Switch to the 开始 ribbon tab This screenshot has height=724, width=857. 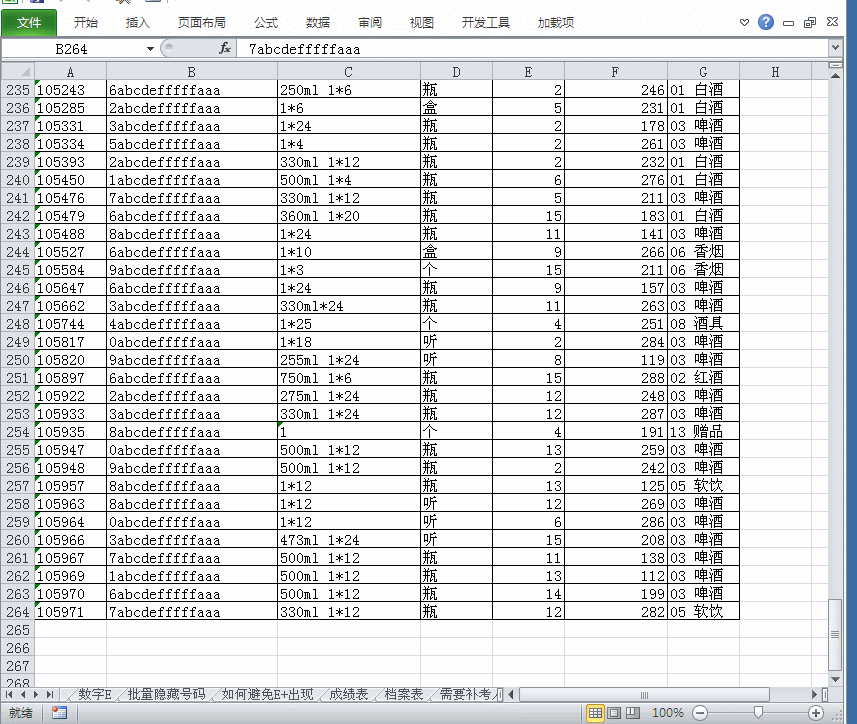(x=86, y=23)
